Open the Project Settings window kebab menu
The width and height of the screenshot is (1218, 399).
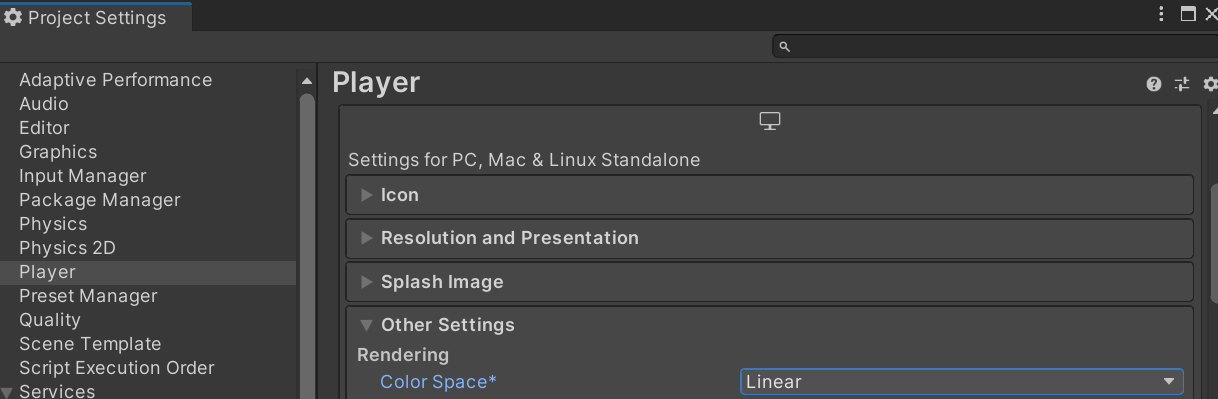point(1161,14)
